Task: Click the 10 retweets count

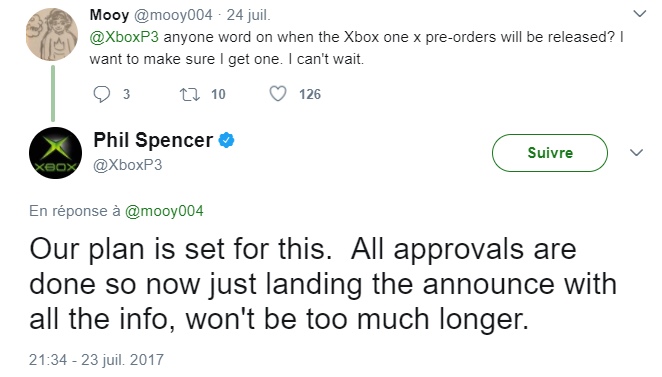Action: [218, 94]
